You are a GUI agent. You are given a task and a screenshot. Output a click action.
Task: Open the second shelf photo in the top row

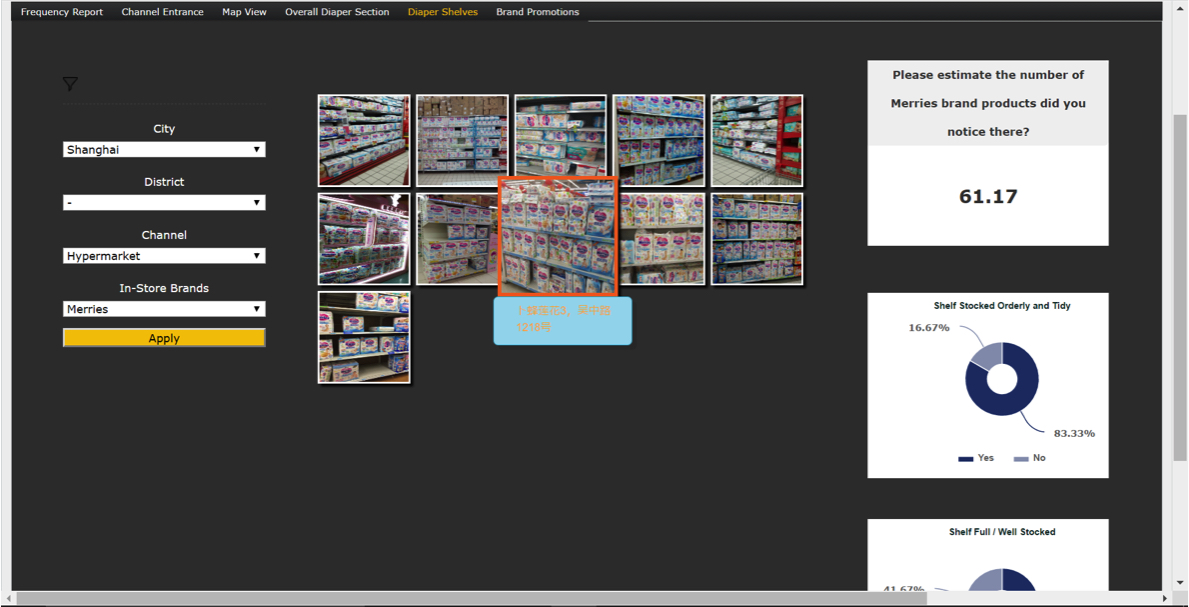(462, 140)
